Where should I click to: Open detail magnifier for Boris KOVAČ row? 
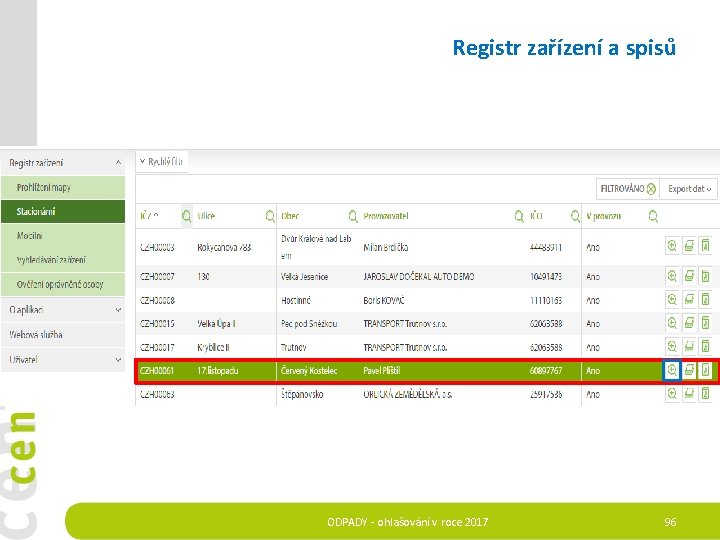[672, 300]
